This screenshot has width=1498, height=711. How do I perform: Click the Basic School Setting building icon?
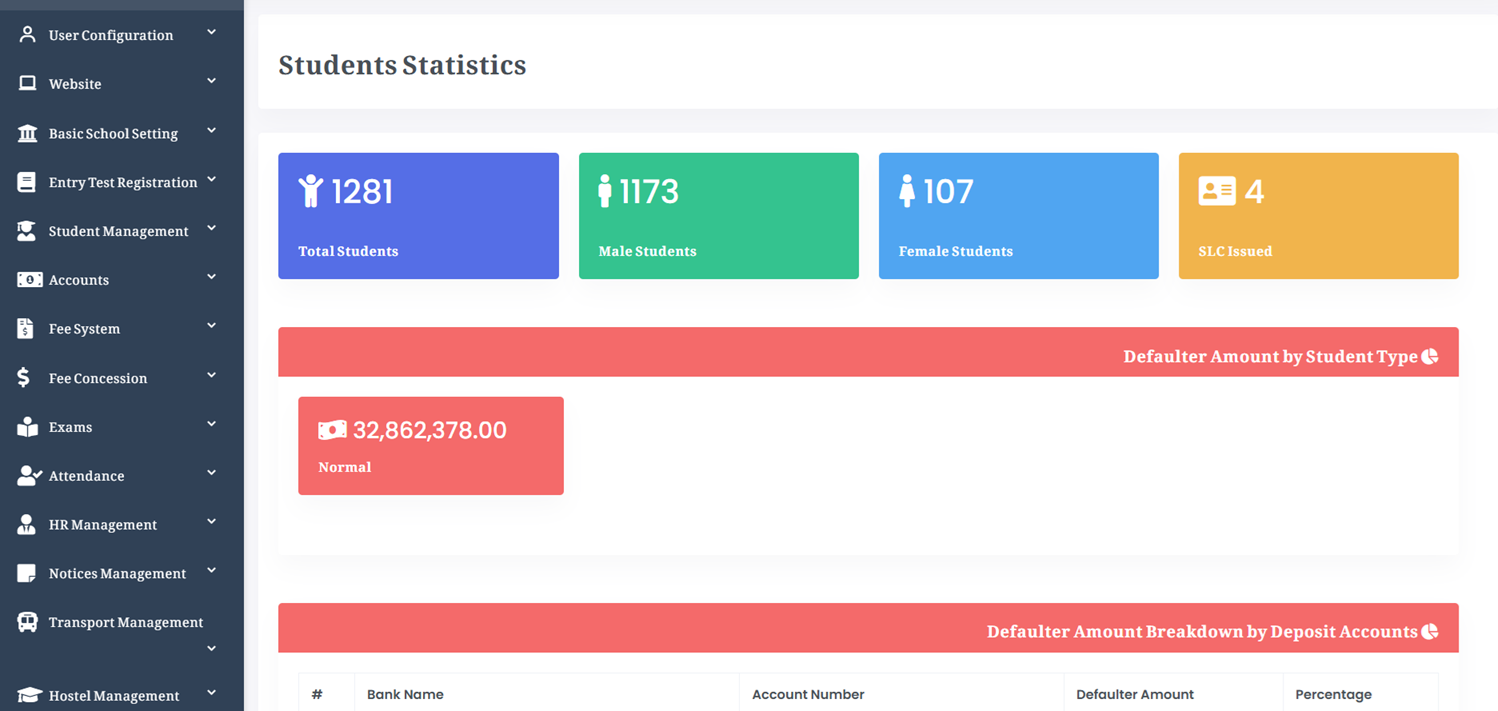[26, 132]
